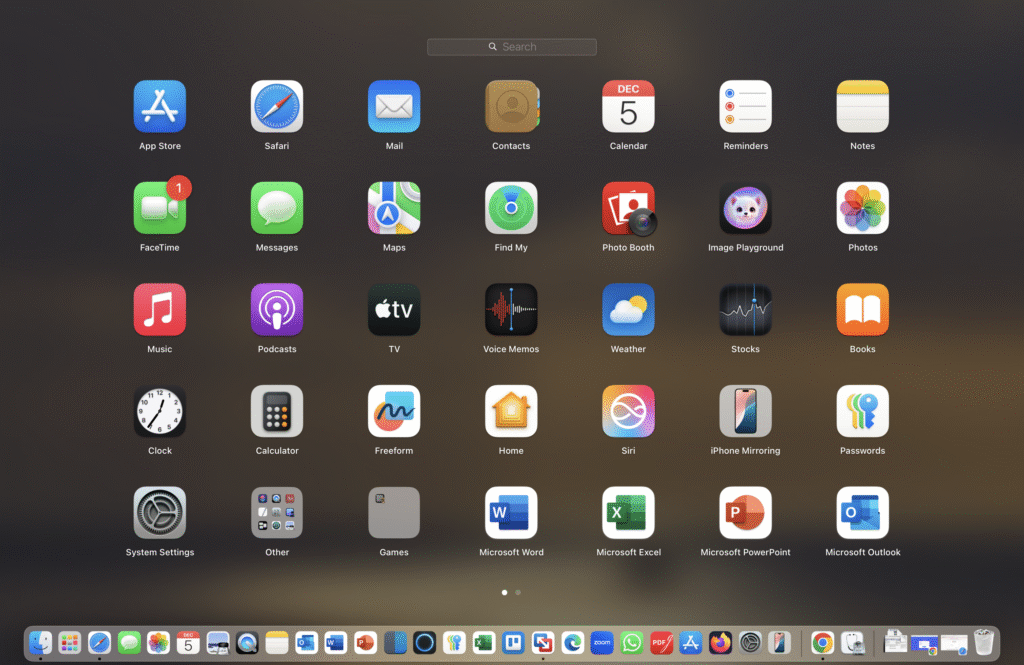Open the Other folder

coord(277,512)
